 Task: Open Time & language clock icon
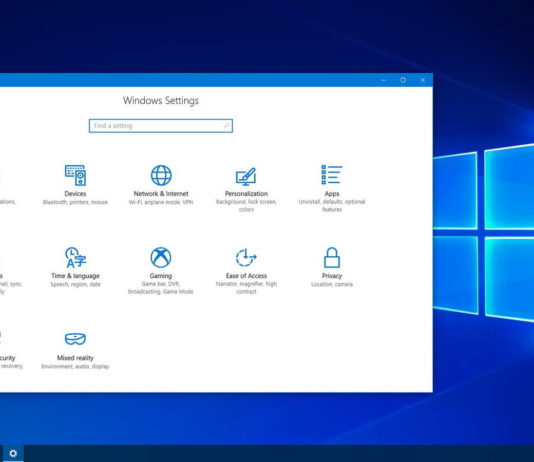coord(75,257)
